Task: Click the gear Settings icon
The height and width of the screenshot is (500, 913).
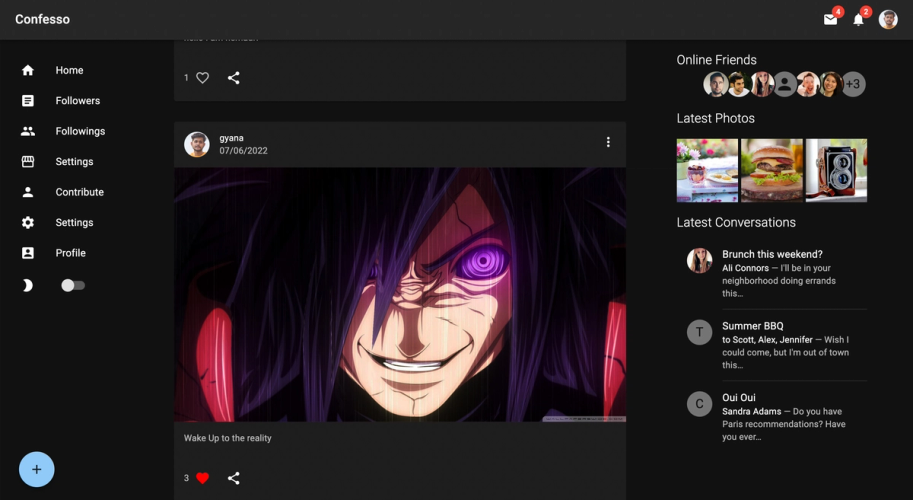Action: click(27, 222)
